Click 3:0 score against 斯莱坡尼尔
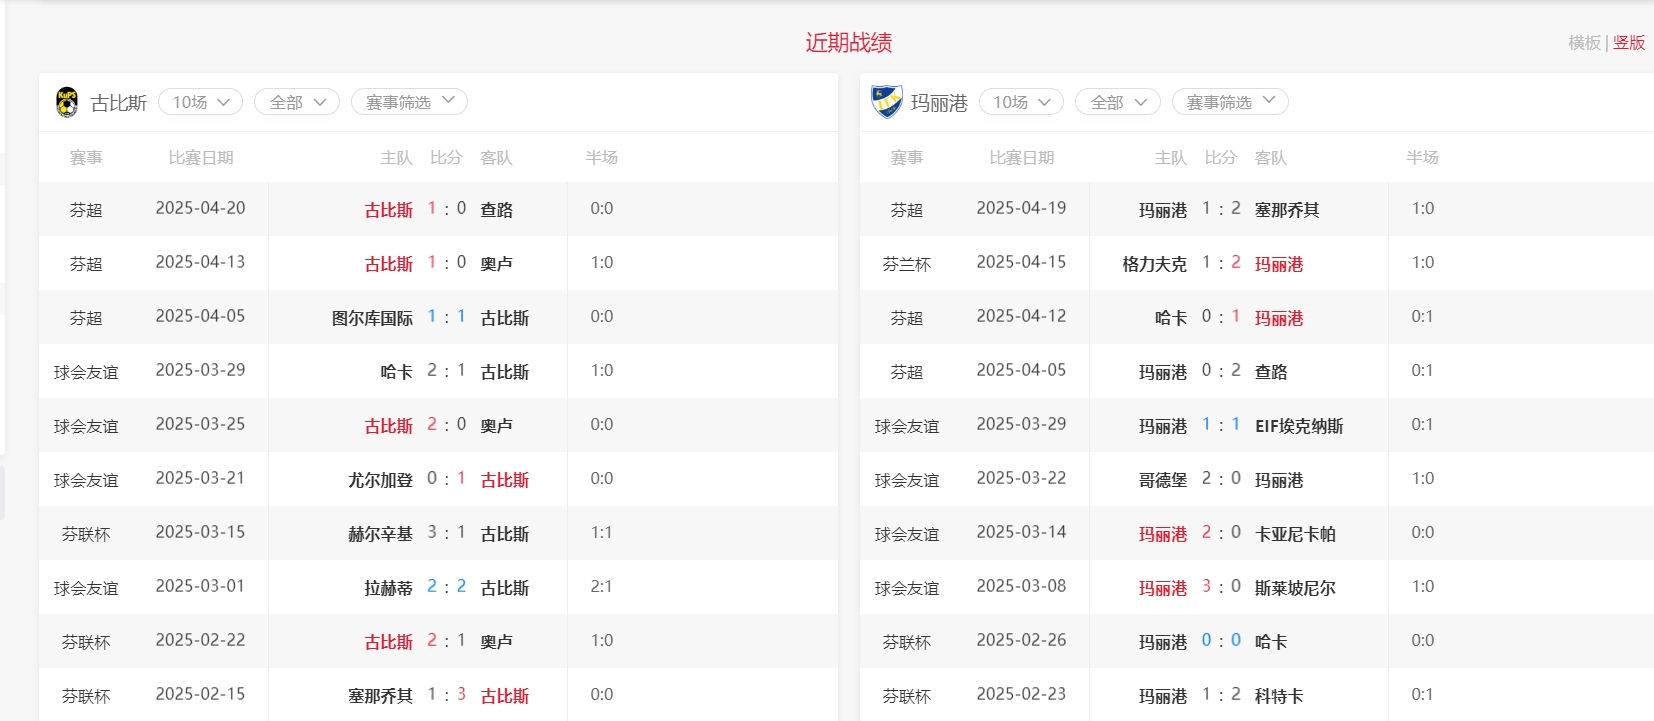The width and height of the screenshot is (1654, 721). (x=1221, y=587)
